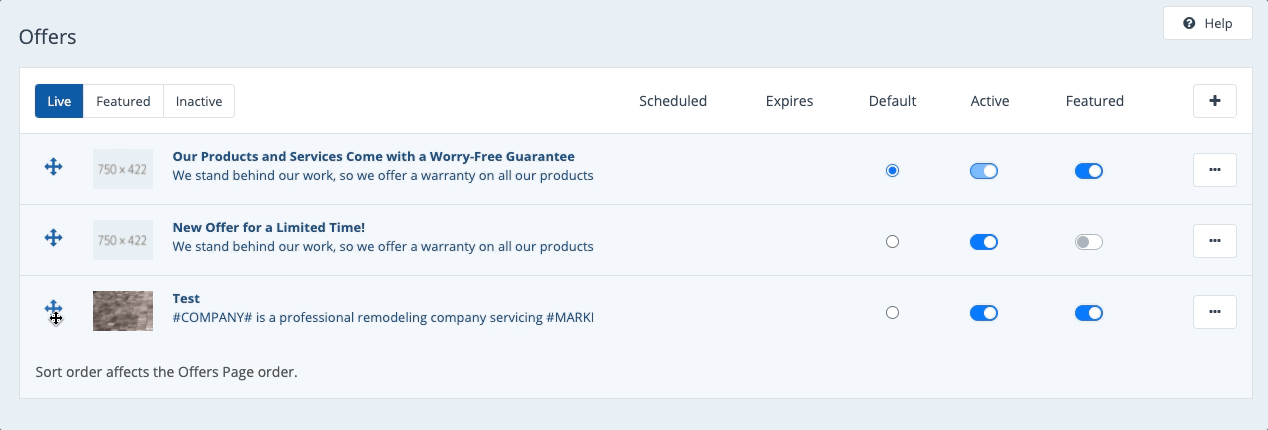Click the plus icon to add offer

point(1214,101)
